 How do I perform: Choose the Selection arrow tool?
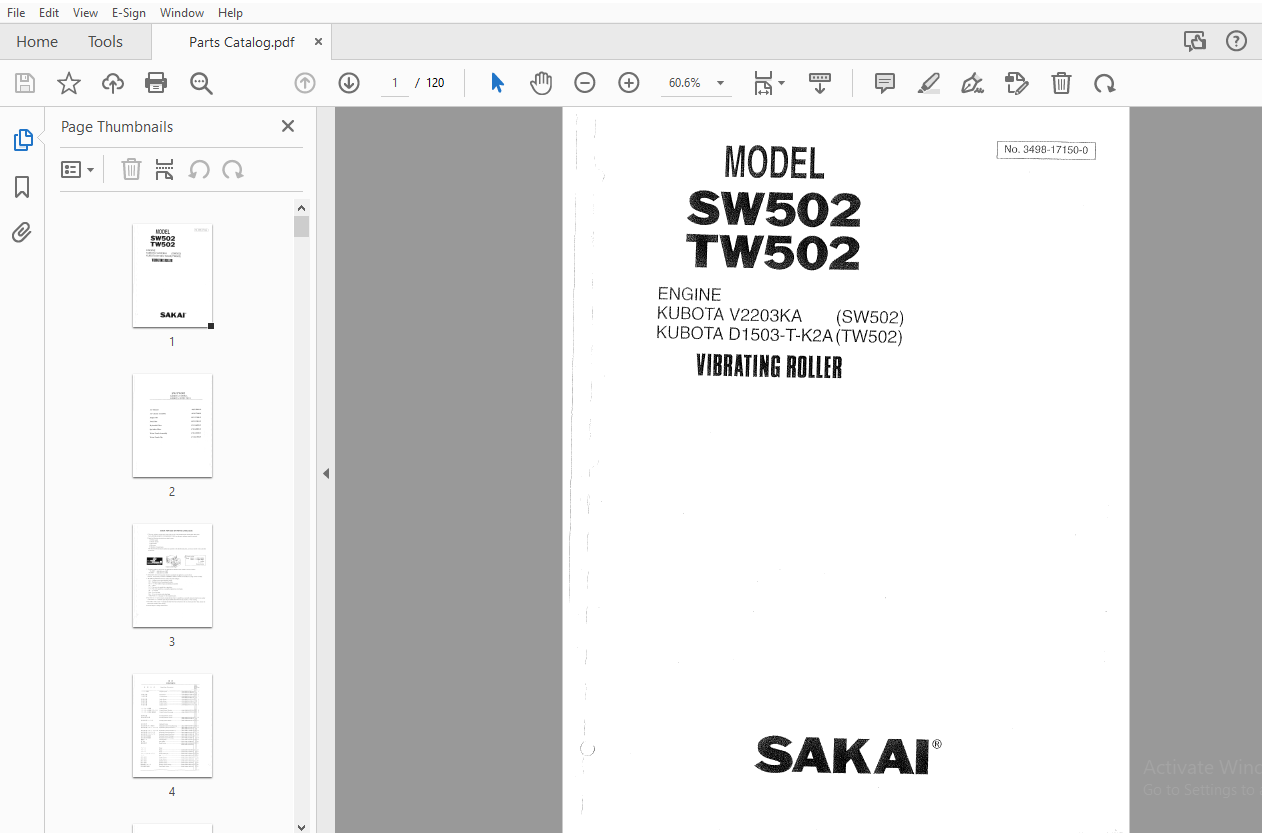497,83
